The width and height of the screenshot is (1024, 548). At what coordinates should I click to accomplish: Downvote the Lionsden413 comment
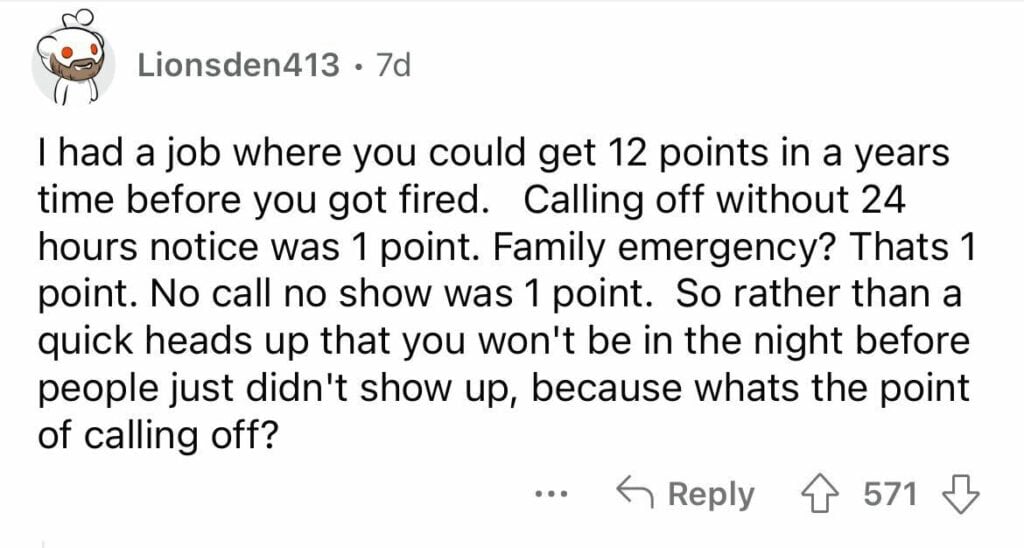pos(964,494)
